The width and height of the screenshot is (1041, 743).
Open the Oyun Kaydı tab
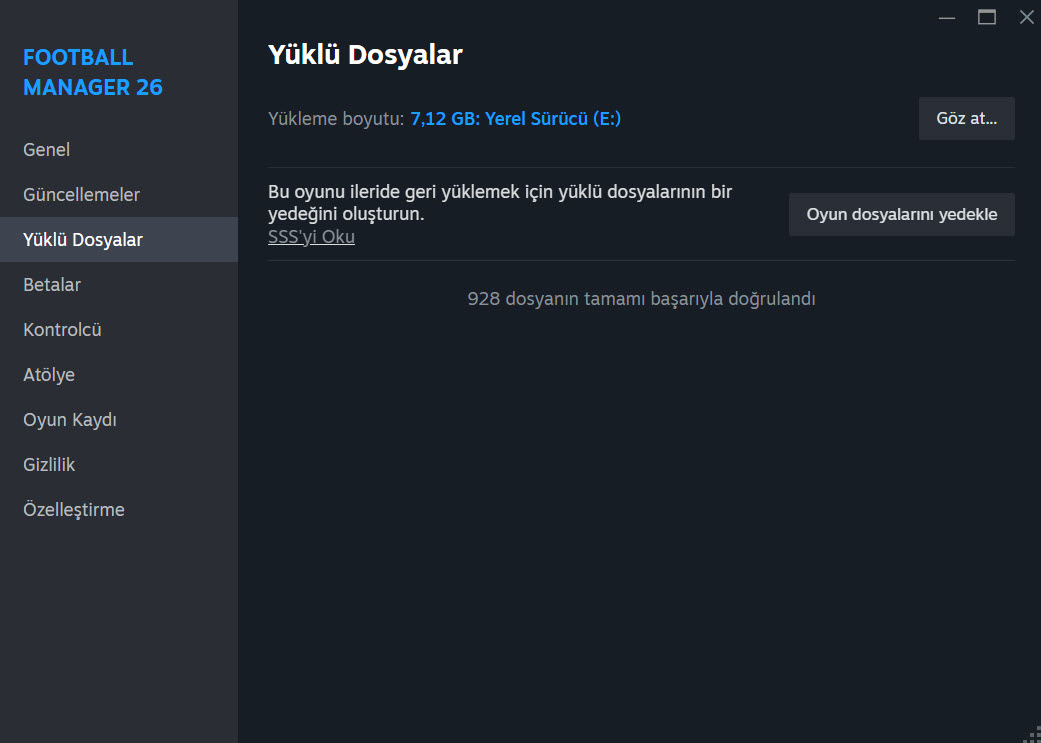[70, 420]
